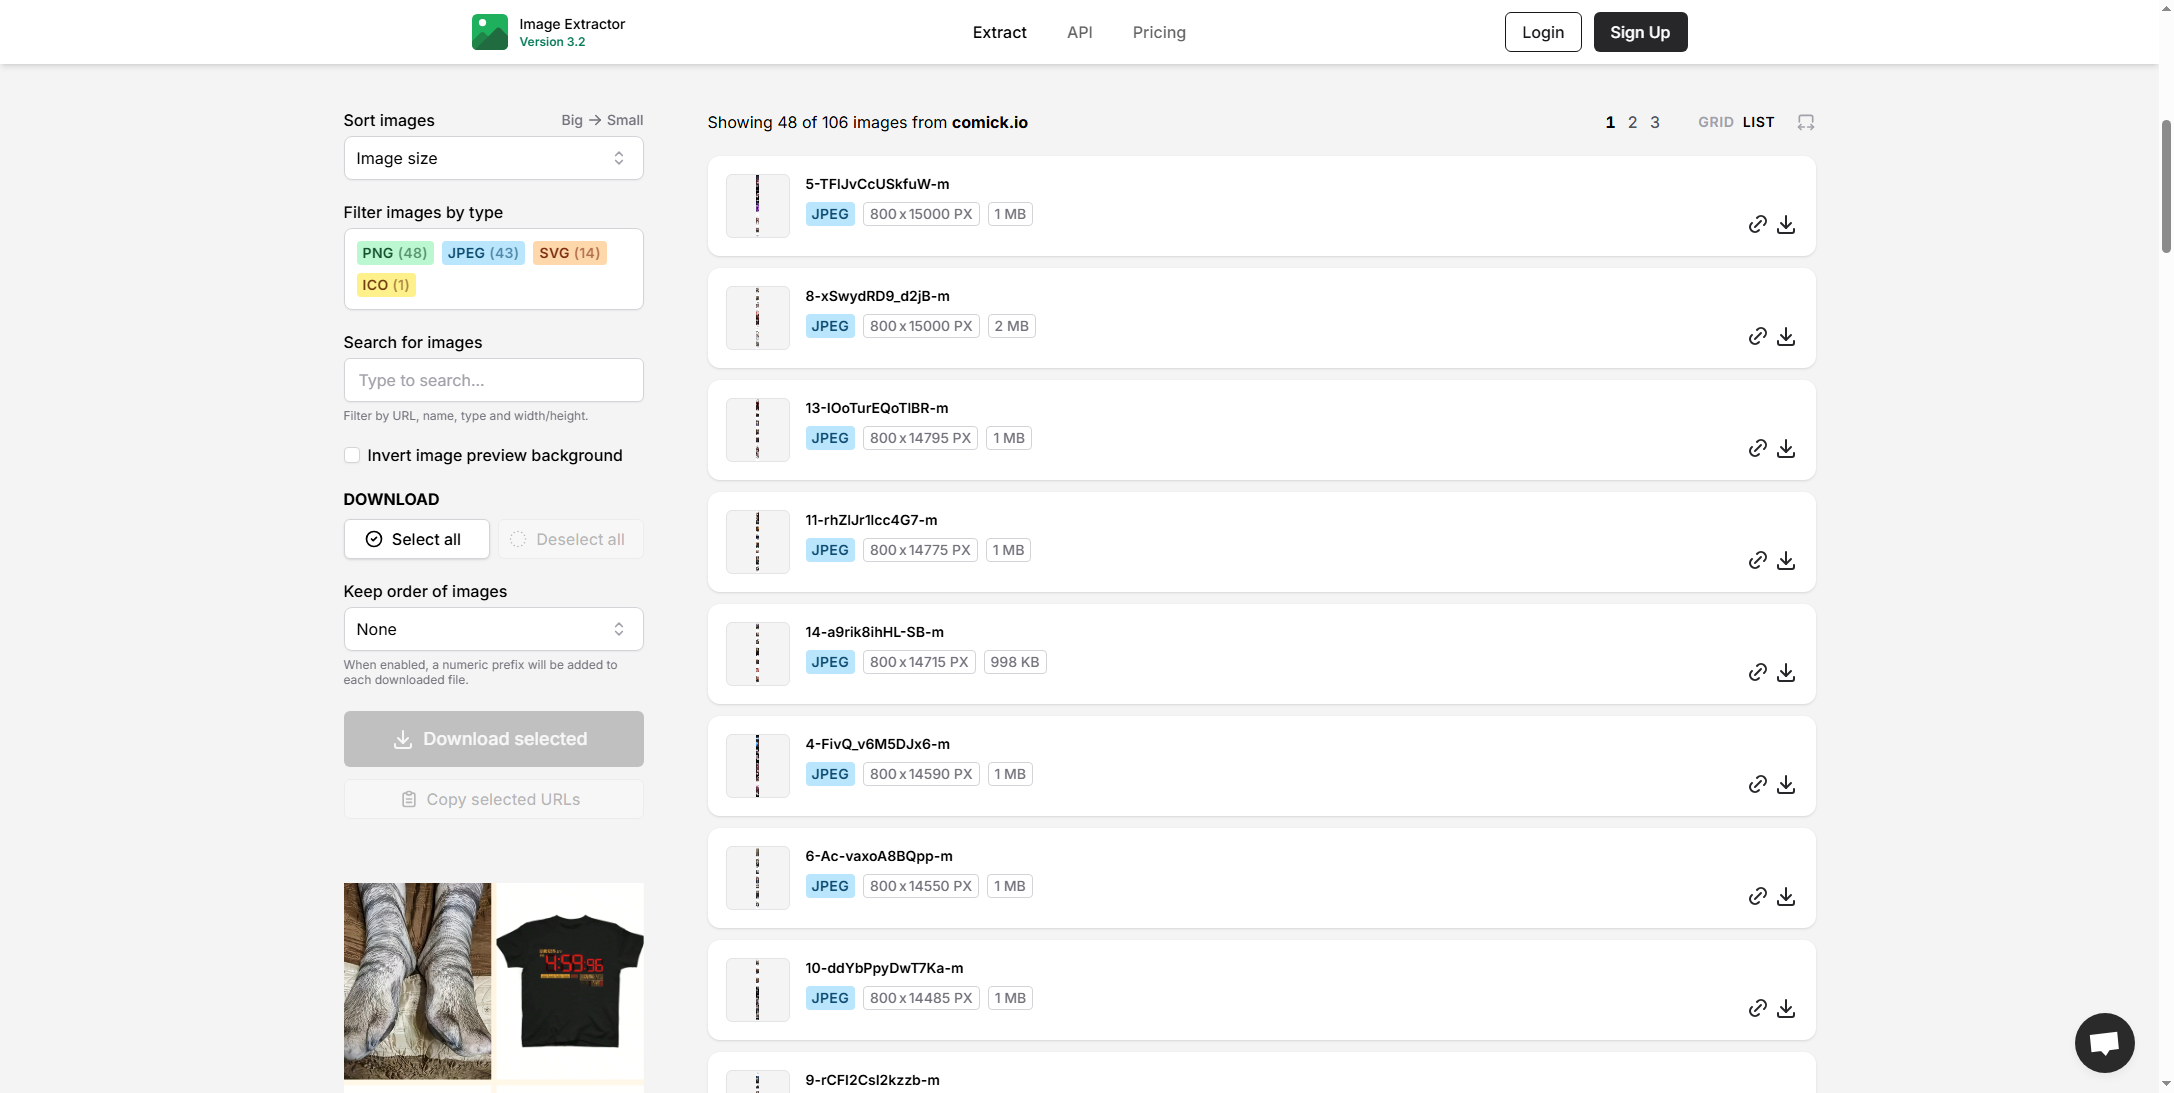
Task: Go to results page 1
Action: coord(1610,122)
